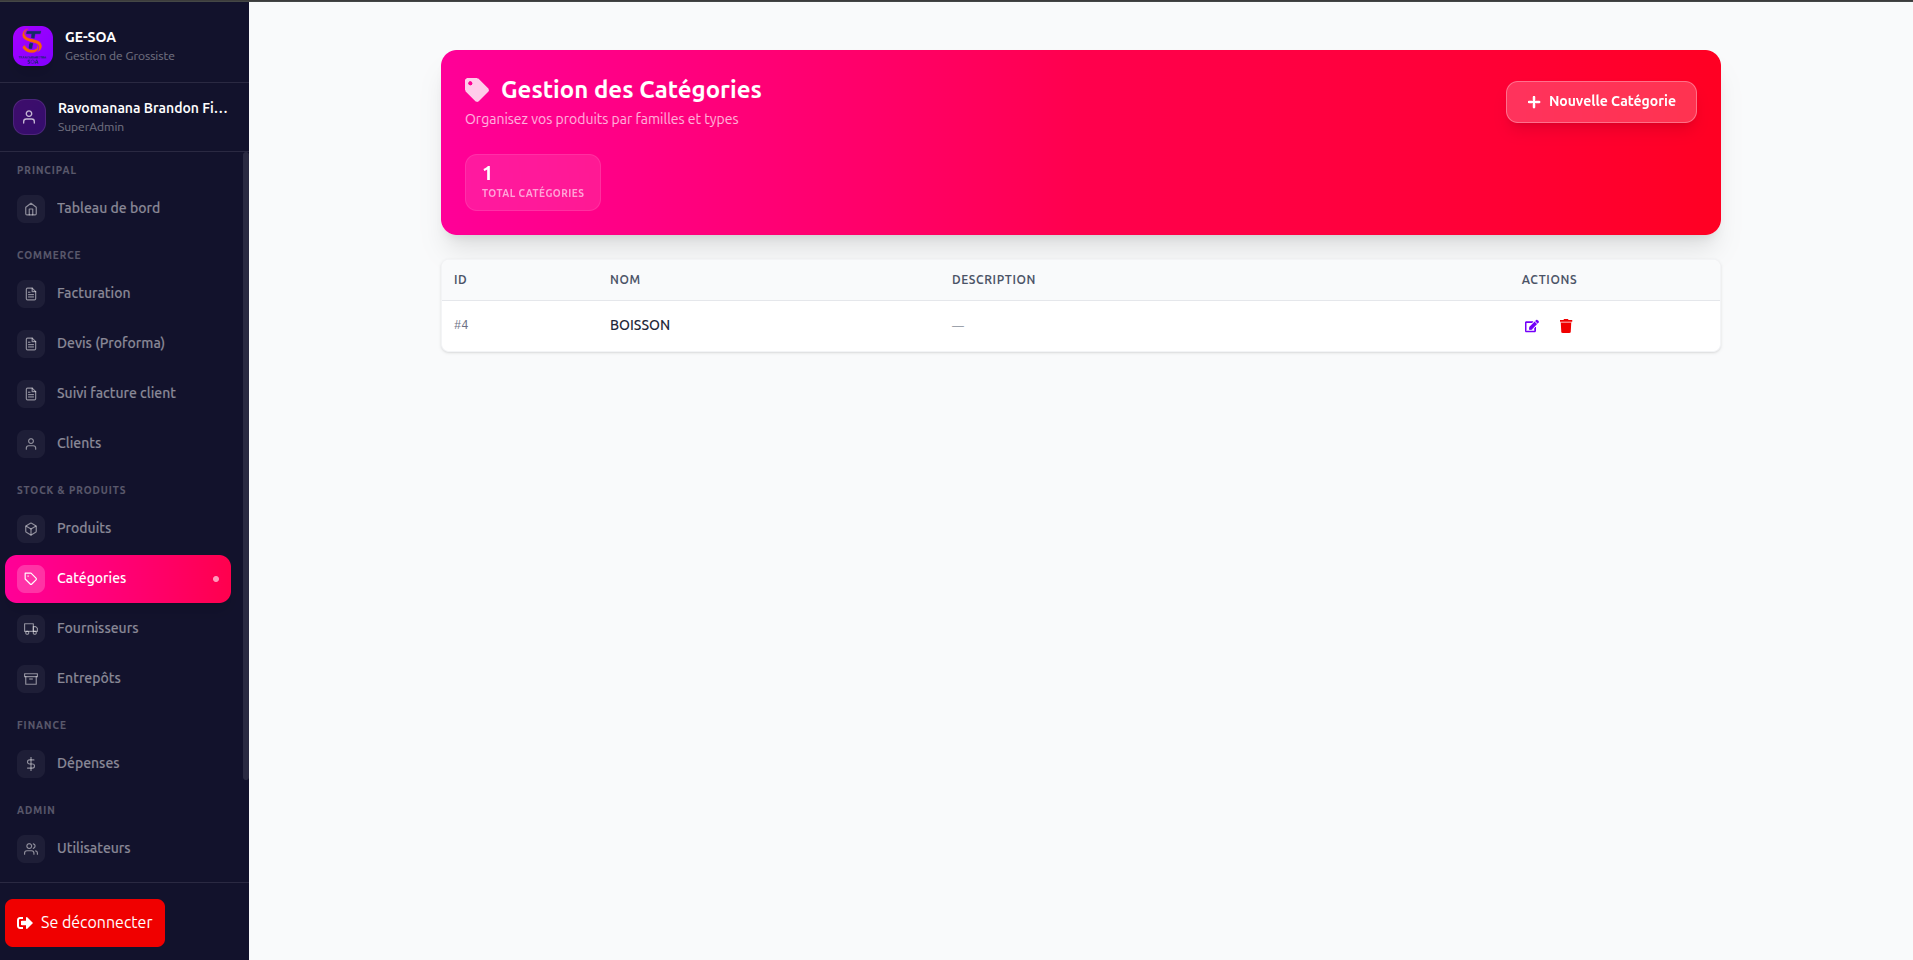Screen dimensions: 1913x960
Task: Click the empty description dash of BOISSON
Action: (958, 326)
